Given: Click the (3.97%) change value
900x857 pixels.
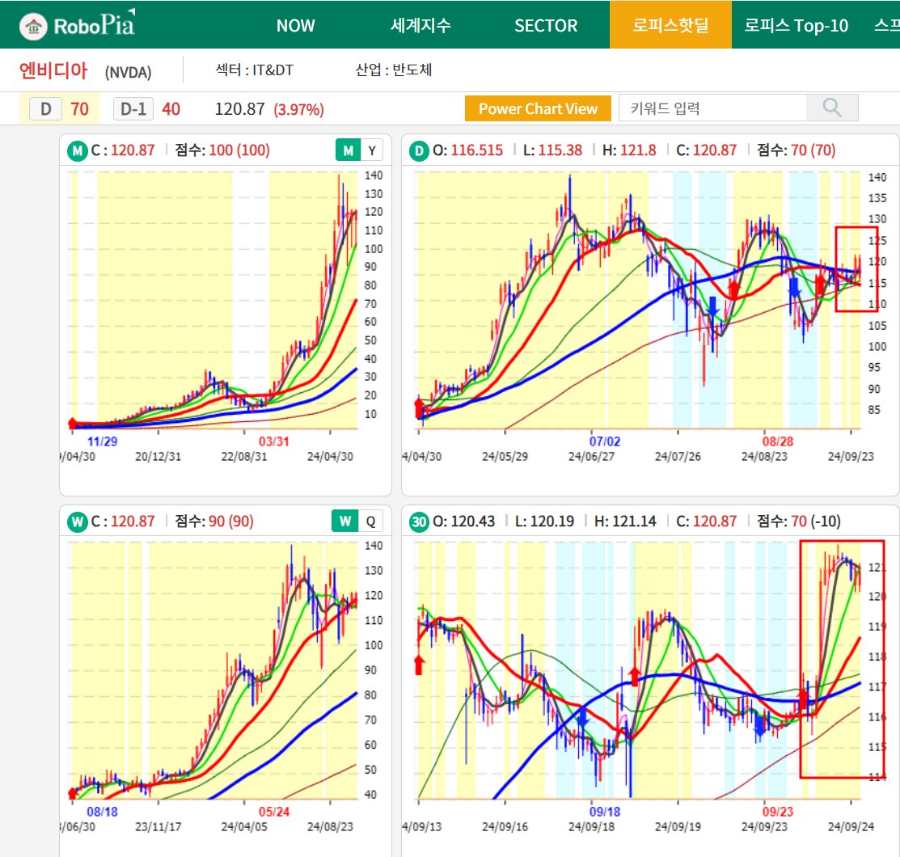Looking at the screenshot, I should [x=298, y=109].
